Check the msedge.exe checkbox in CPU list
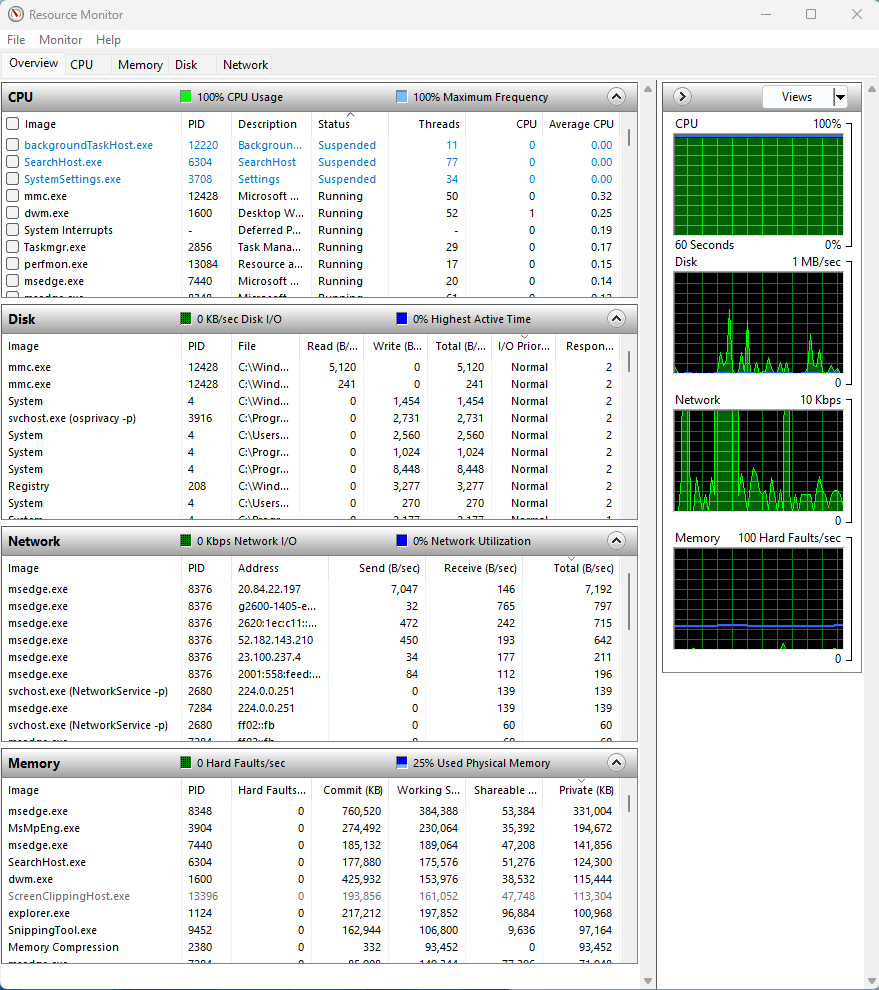The width and height of the screenshot is (879, 990). (x=13, y=281)
